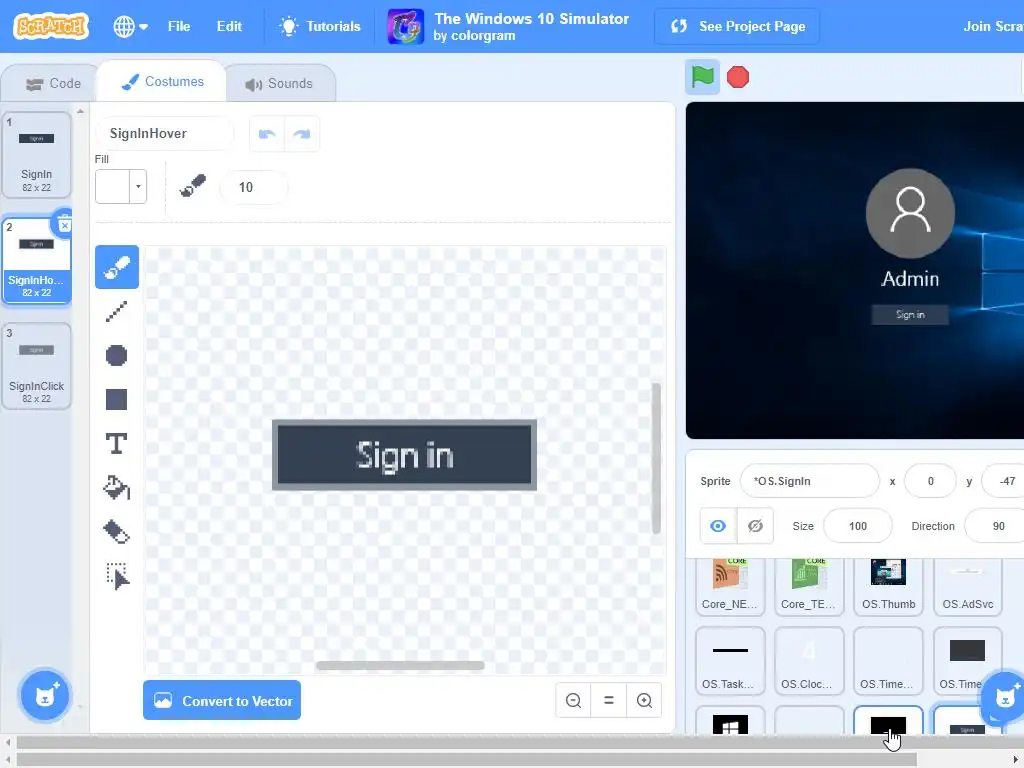Select the OS.Thumb sprite
Screen dimensions: 1024x768
pyautogui.click(x=888, y=586)
